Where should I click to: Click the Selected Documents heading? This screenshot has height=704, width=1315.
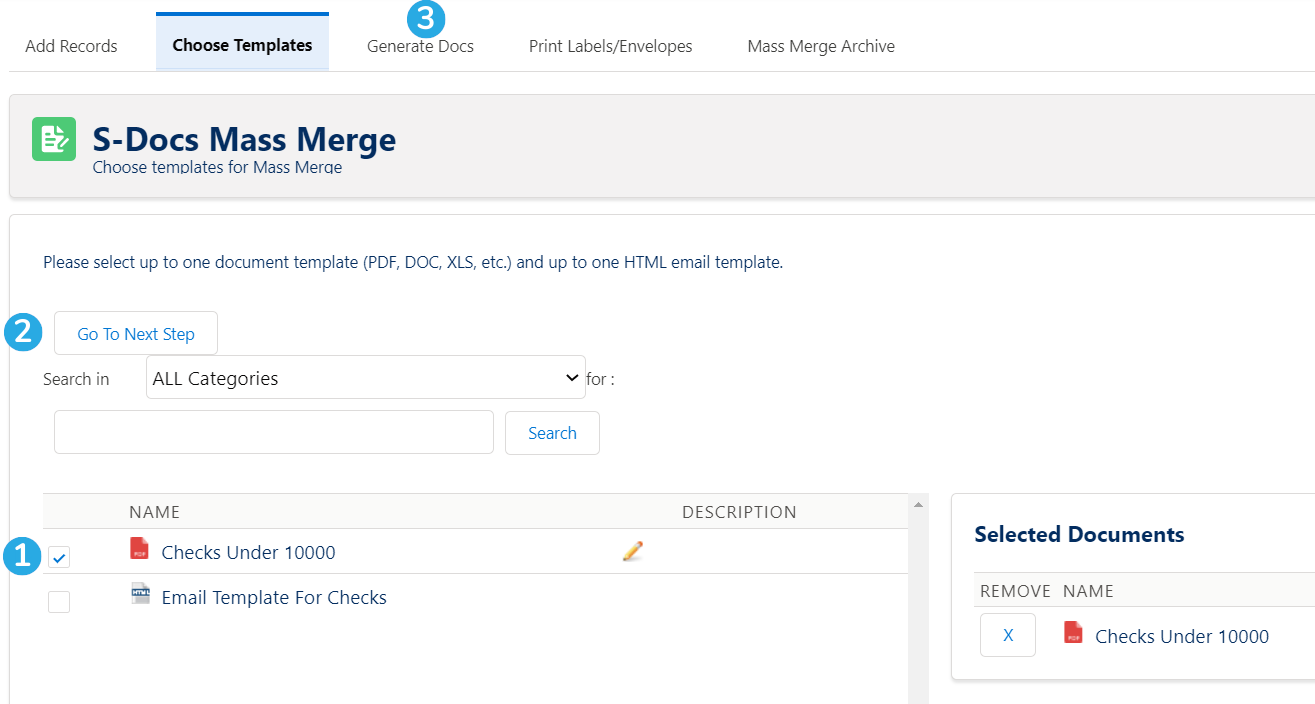(1079, 534)
